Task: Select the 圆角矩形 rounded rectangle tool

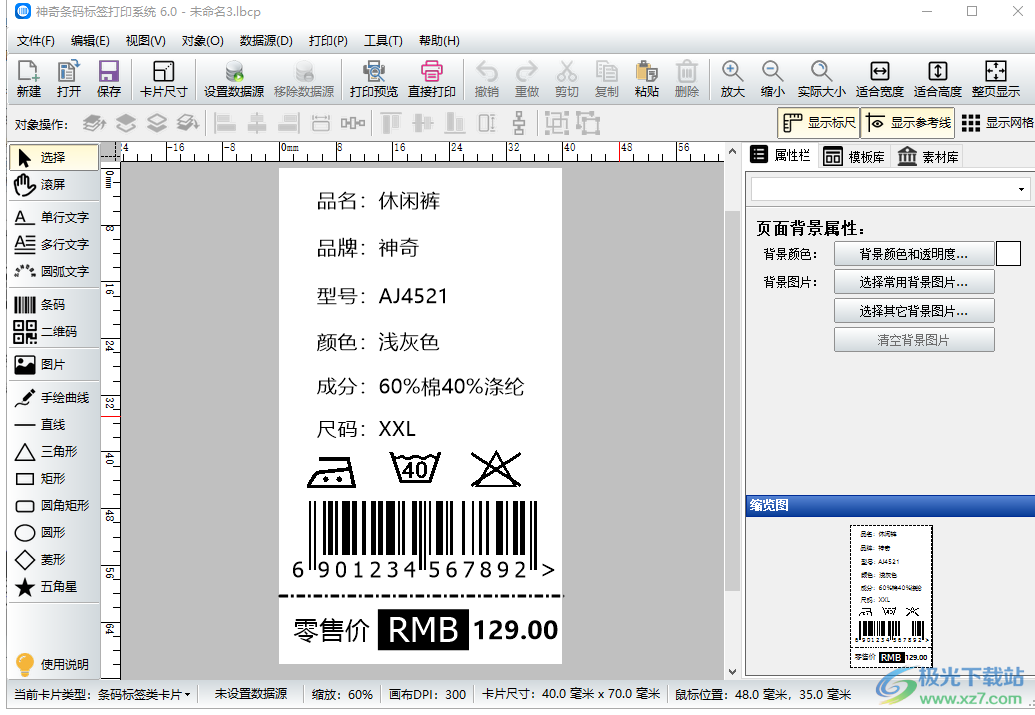Action: click(54, 506)
